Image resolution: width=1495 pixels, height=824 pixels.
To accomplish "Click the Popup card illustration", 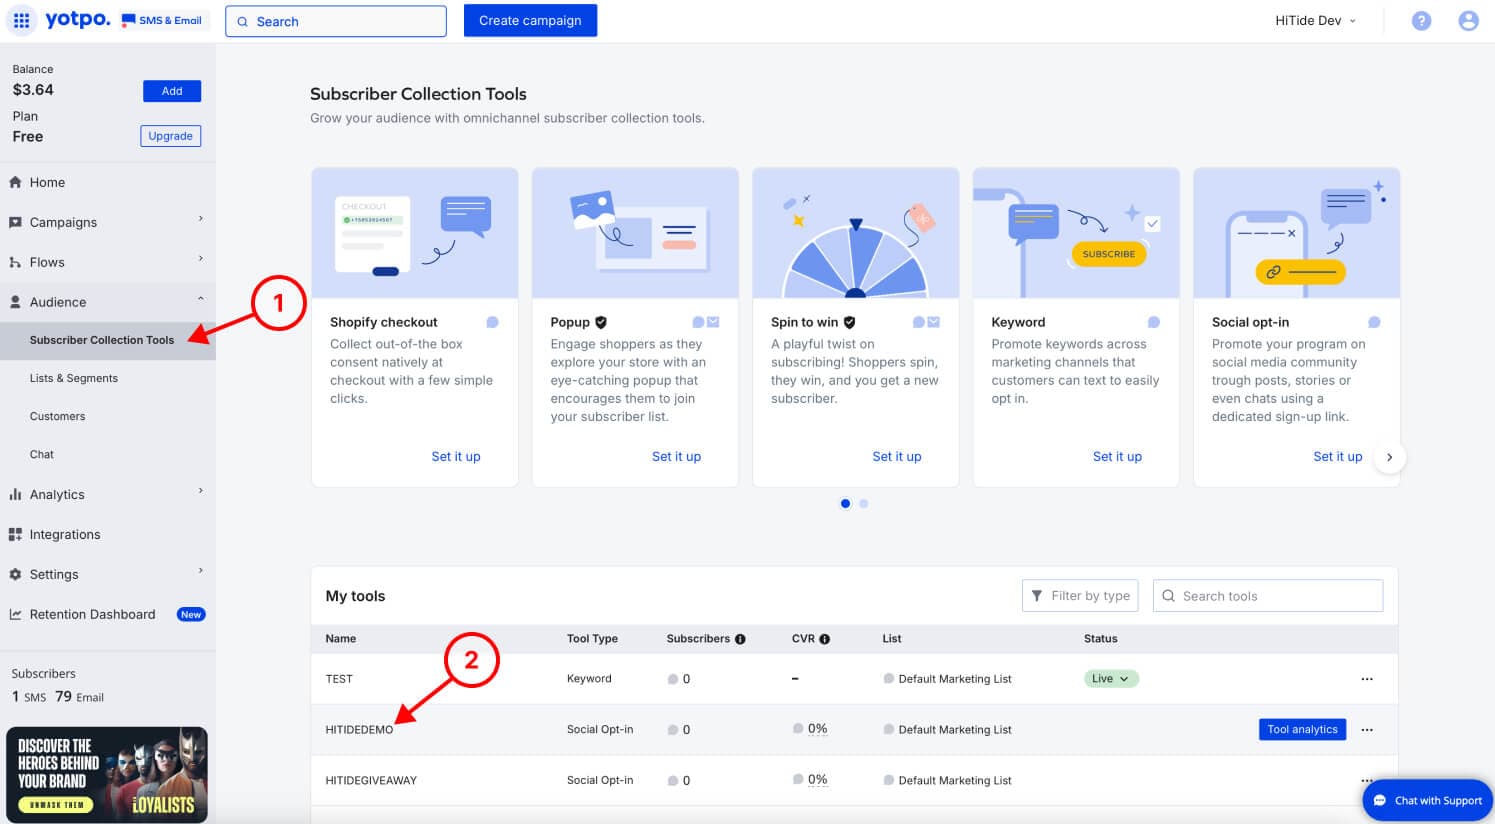I will pyautogui.click(x=635, y=233).
